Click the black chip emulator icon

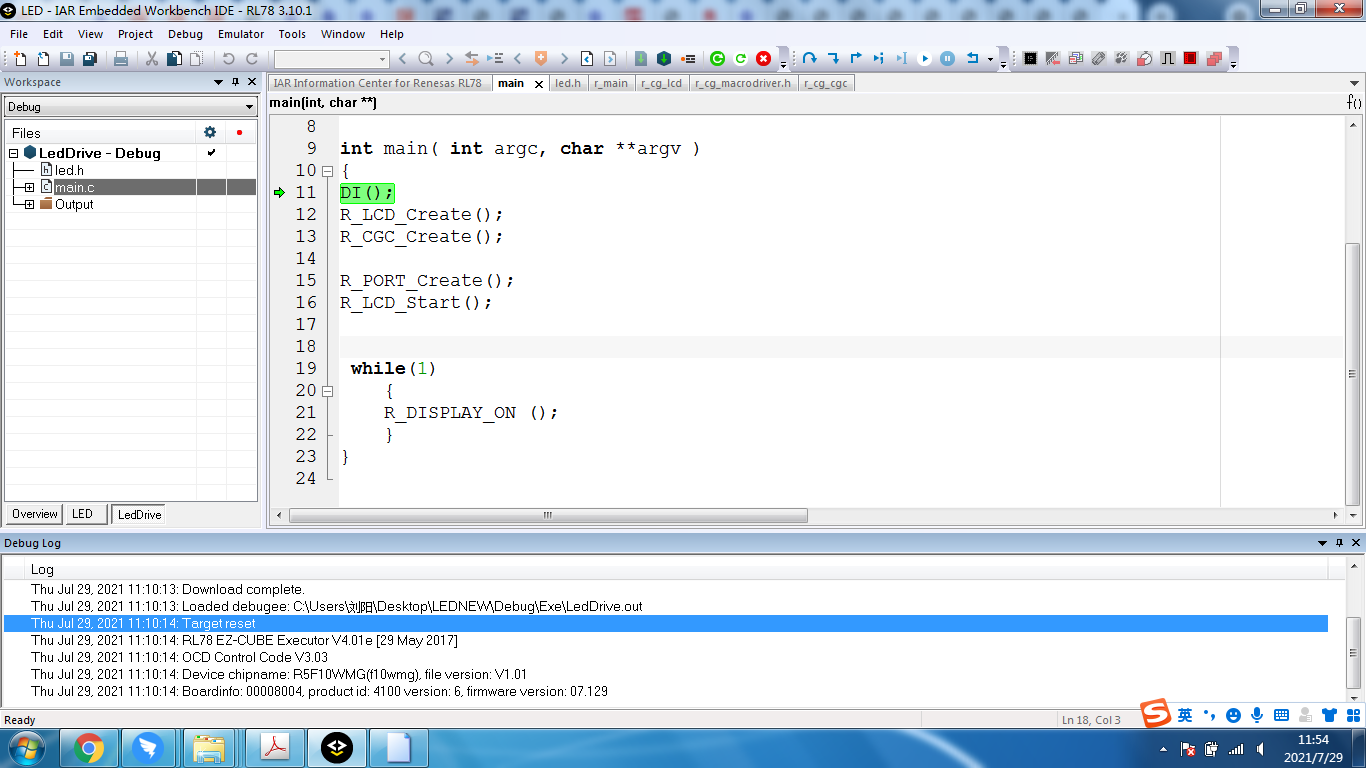point(1030,59)
